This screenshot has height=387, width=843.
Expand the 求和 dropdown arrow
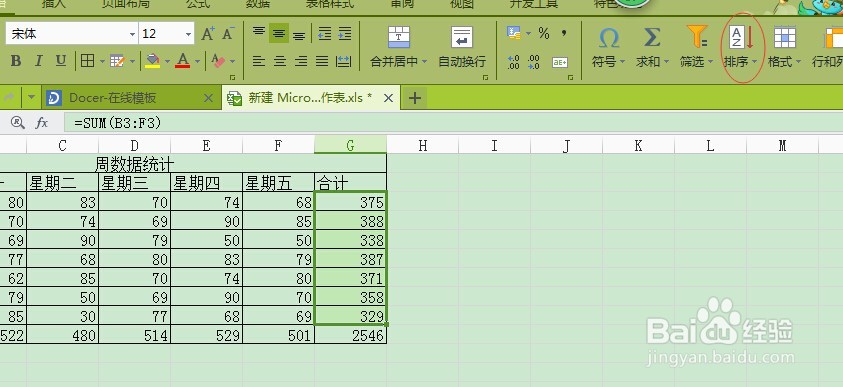667,62
